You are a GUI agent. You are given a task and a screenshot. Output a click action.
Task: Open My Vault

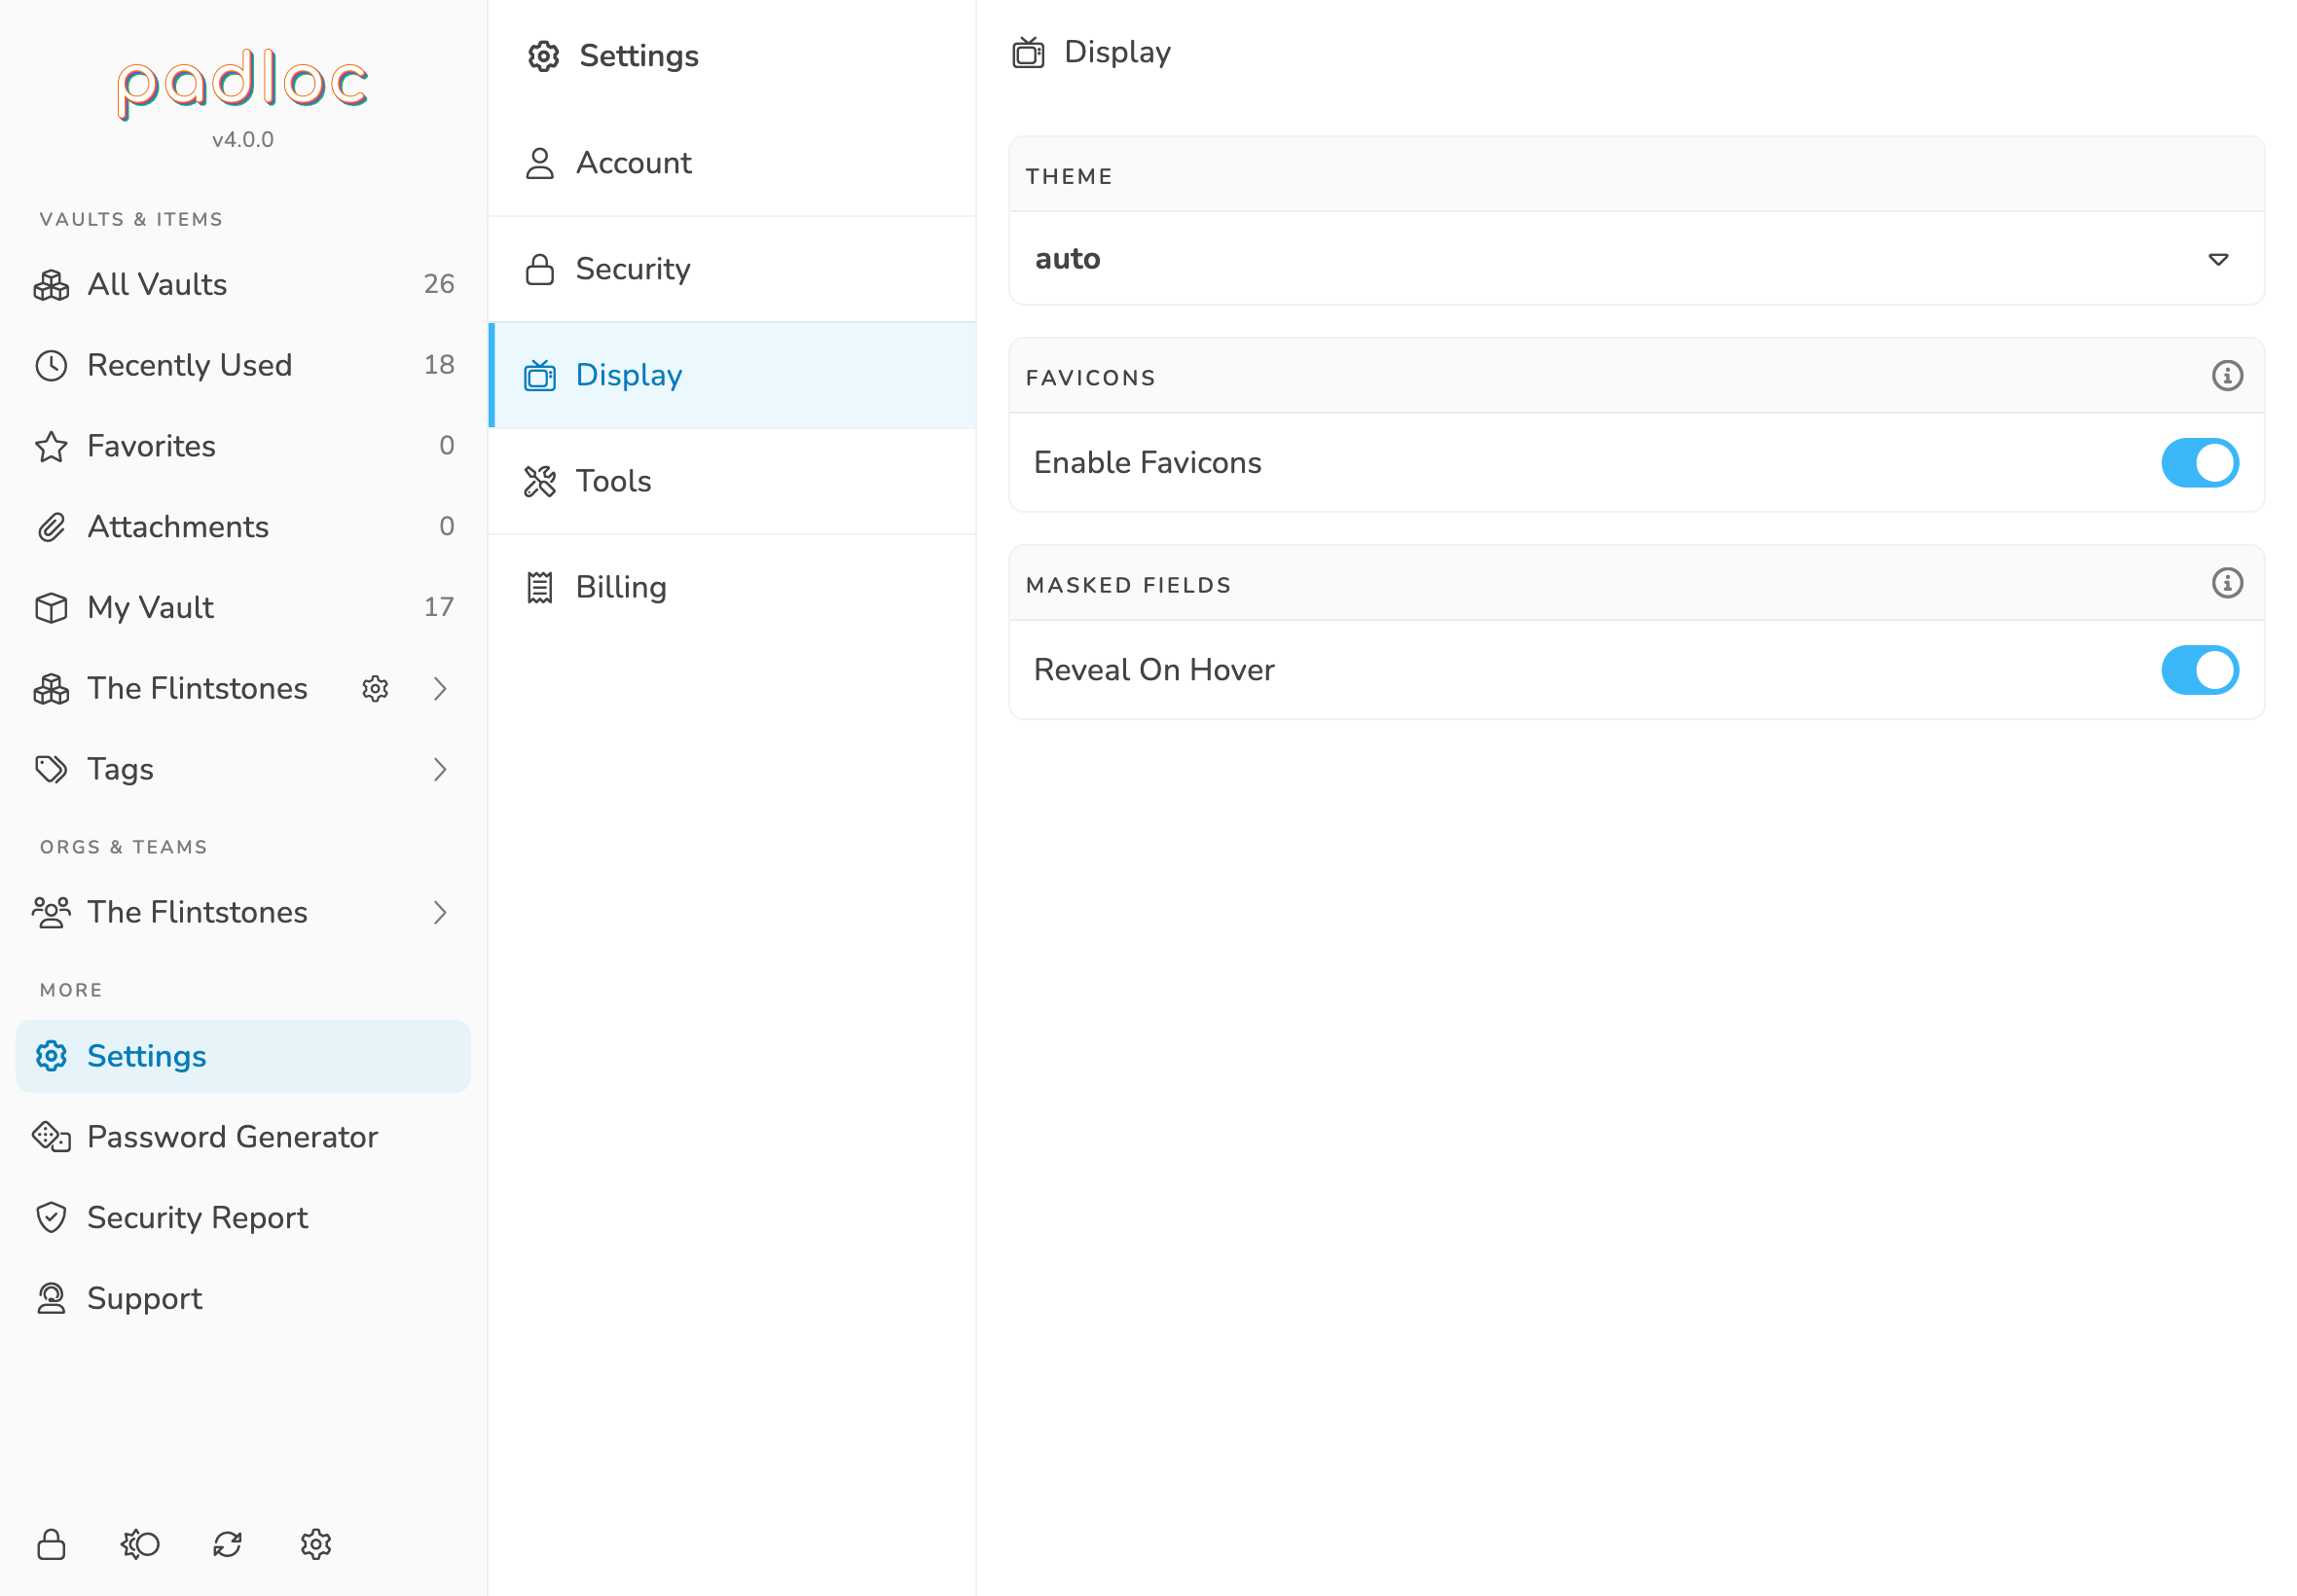point(243,608)
